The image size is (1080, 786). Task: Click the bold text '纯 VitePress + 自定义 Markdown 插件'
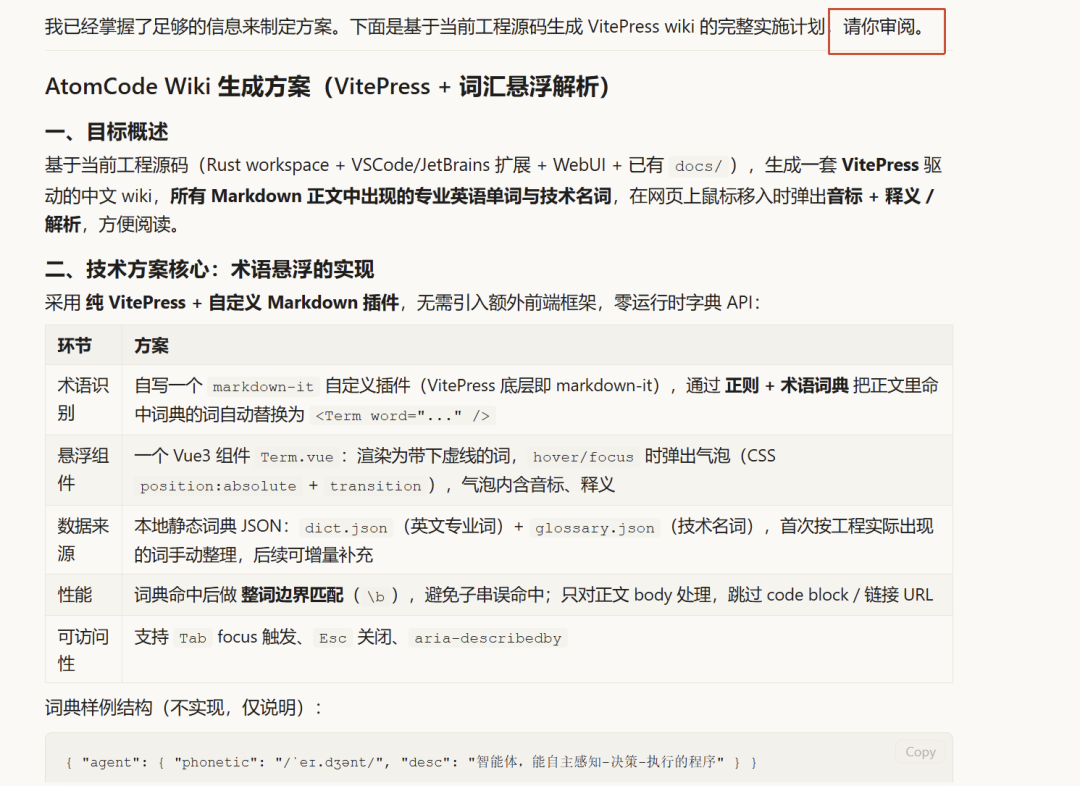(242, 302)
